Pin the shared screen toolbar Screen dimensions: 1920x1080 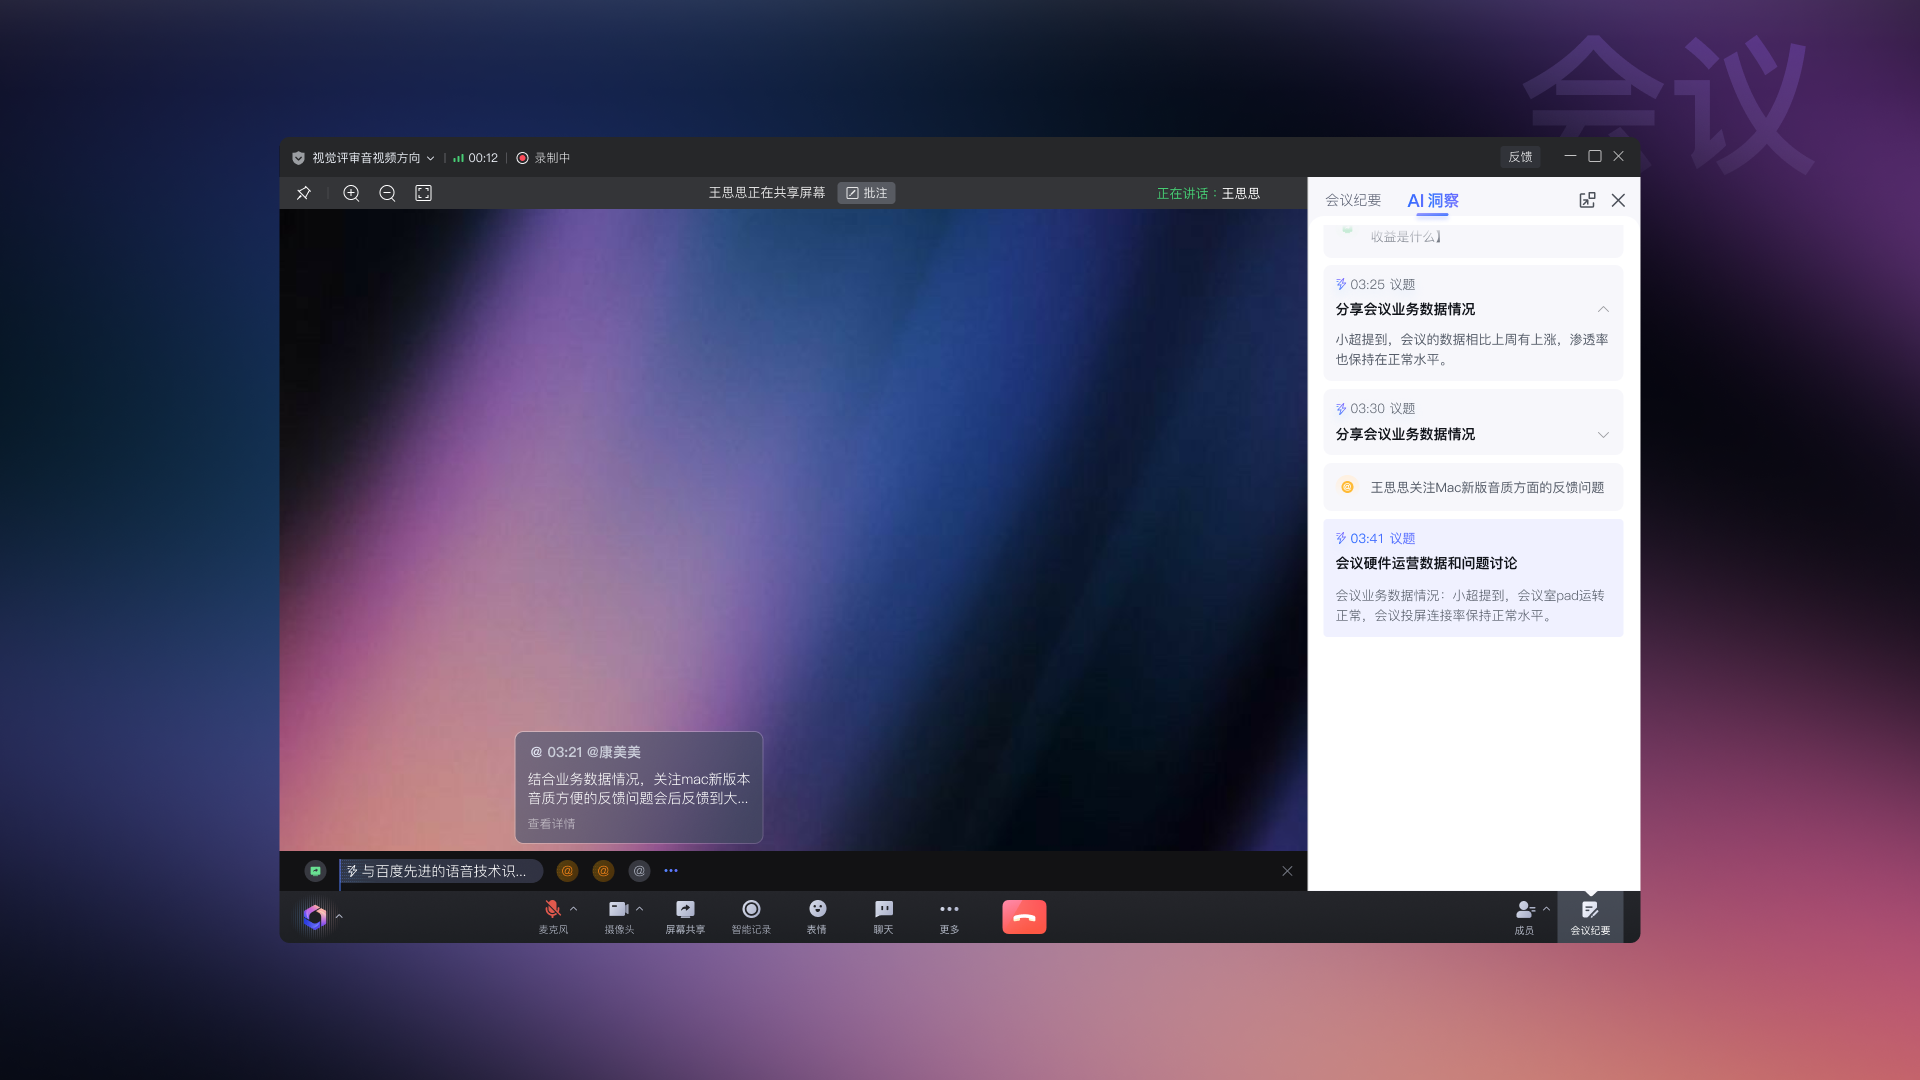click(x=304, y=193)
